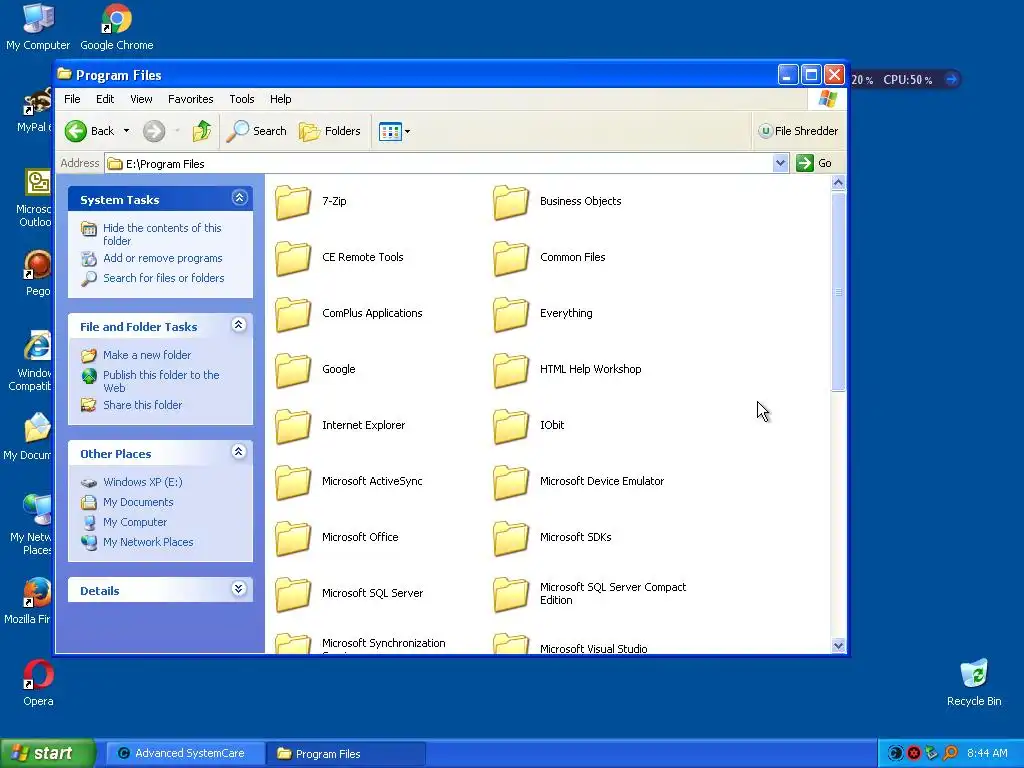Click Add or remove programs link
The image size is (1024, 768).
tap(163, 258)
